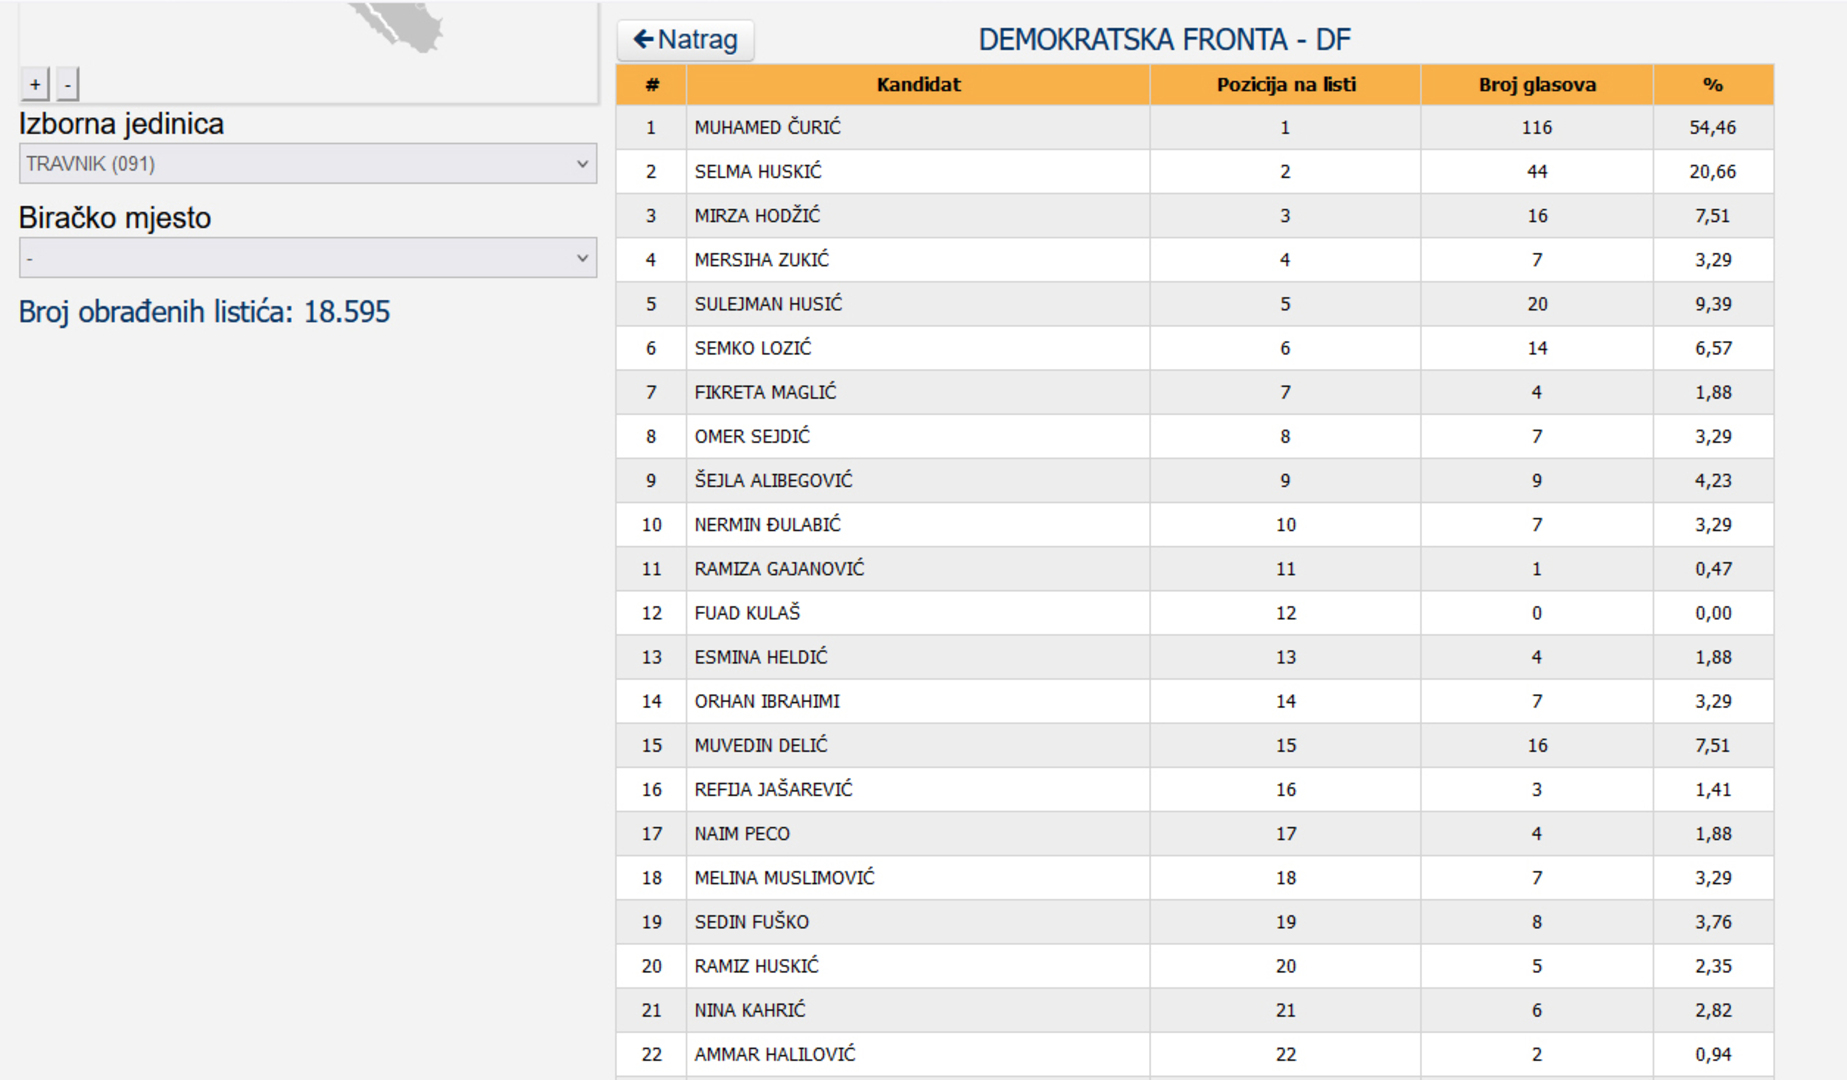Click the number sign column header
The image size is (1847, 1080).
point(651,85)
